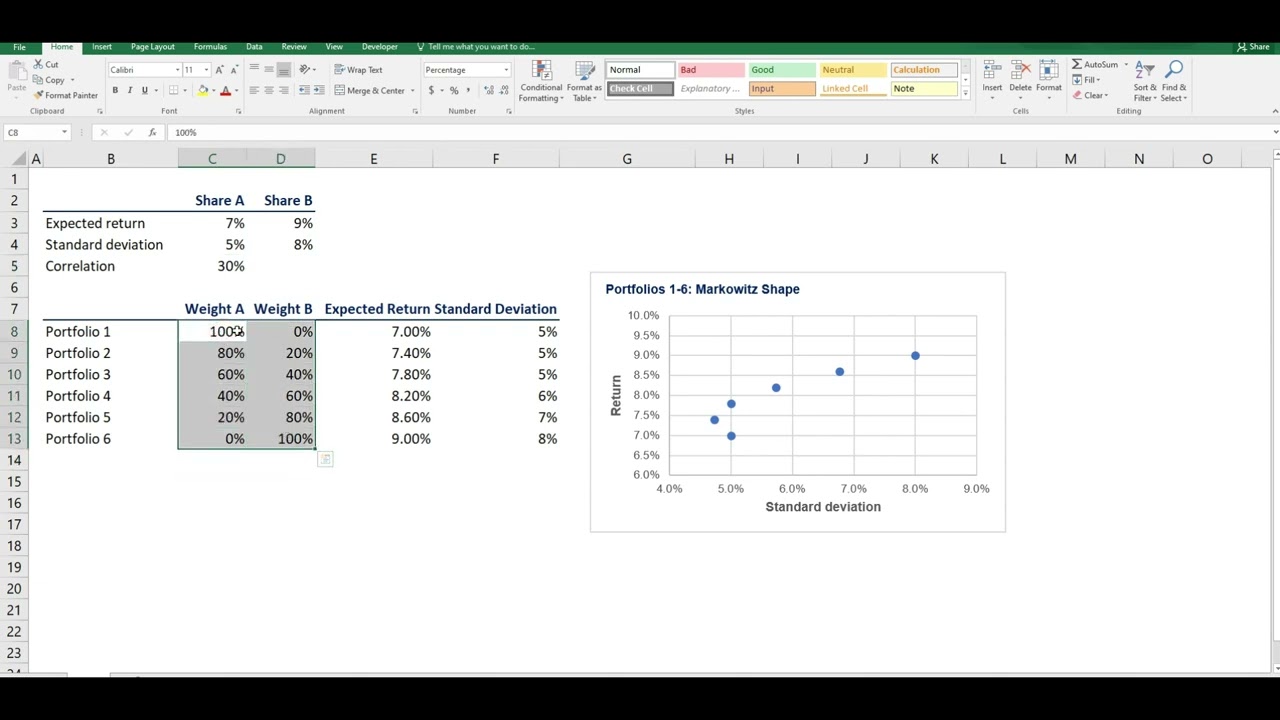Viewport: 1280px width, 720px height.
Task: Switch to the Data tab
Action: pos(254,47)
